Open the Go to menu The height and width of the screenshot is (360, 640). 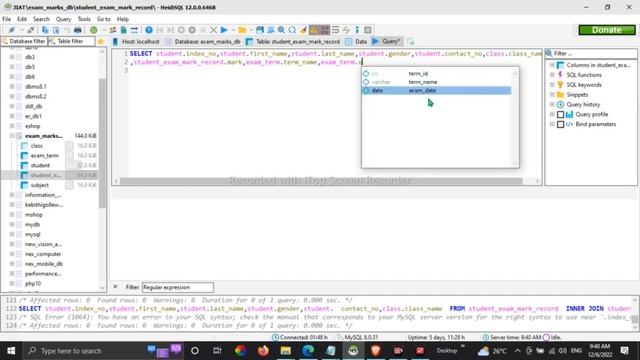pos(103,19)
